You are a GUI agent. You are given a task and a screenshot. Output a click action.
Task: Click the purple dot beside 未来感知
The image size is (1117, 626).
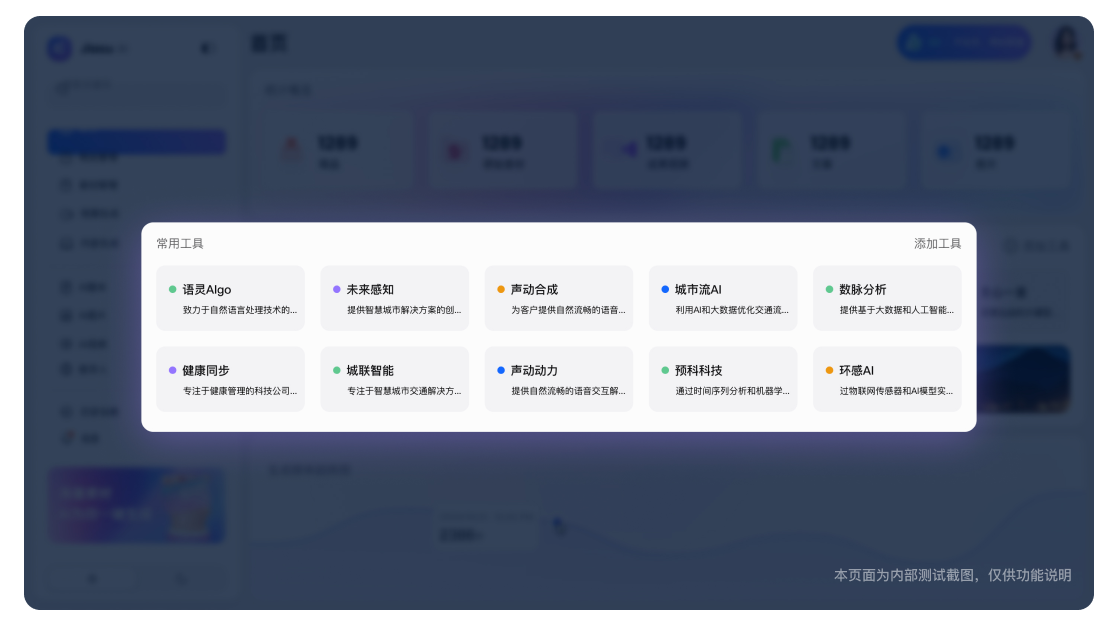(x=337, y=289)
